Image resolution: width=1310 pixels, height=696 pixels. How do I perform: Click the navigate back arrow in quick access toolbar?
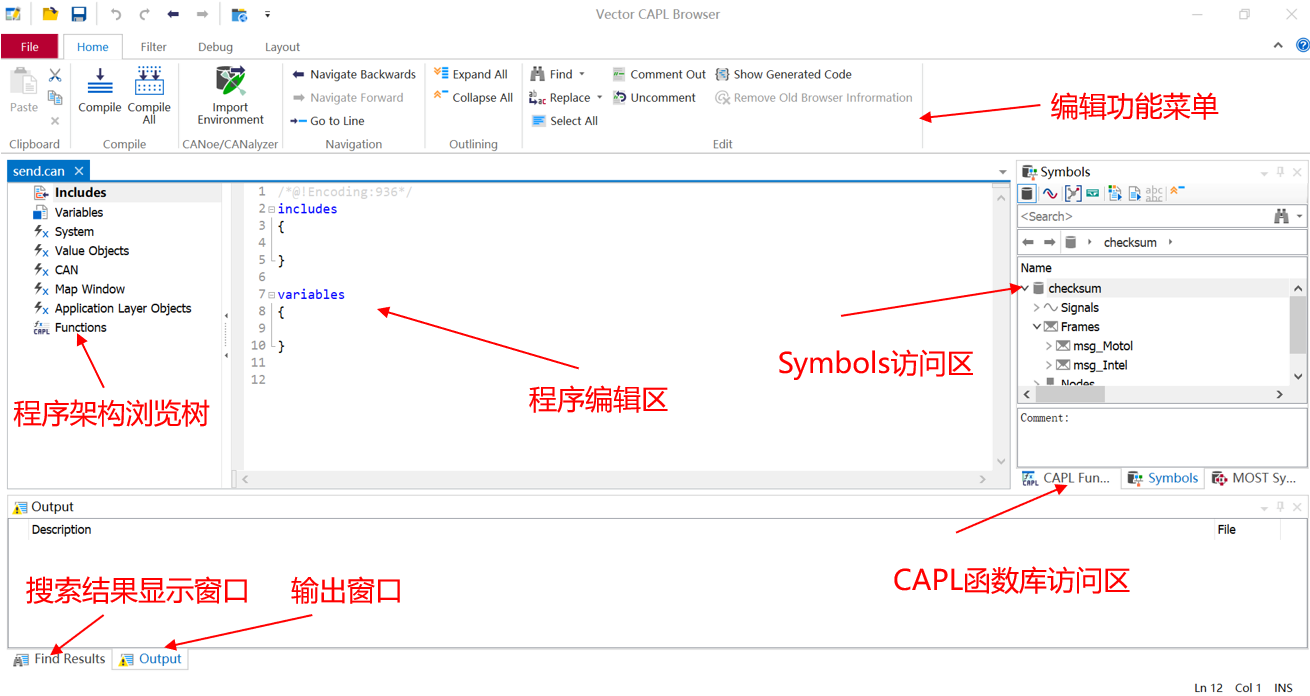(x=173, y=14)
